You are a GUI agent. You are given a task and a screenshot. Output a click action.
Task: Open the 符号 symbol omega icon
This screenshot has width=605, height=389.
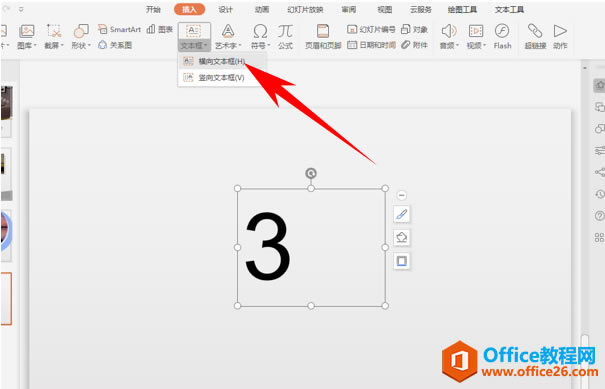tap(260, 31)
